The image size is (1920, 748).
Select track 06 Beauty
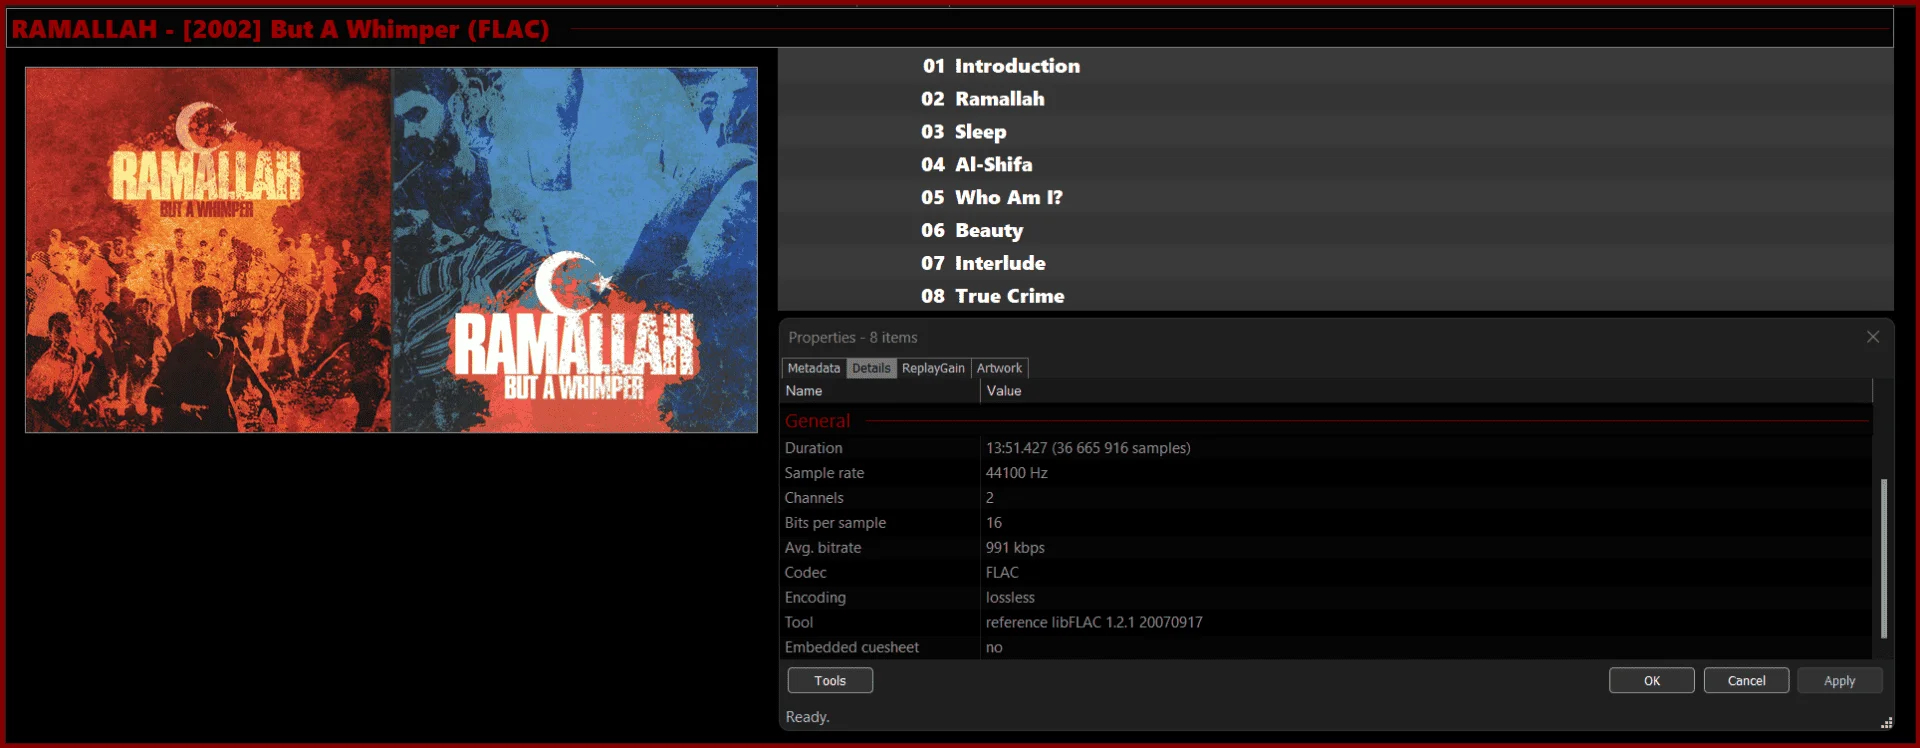[1336, 231]
